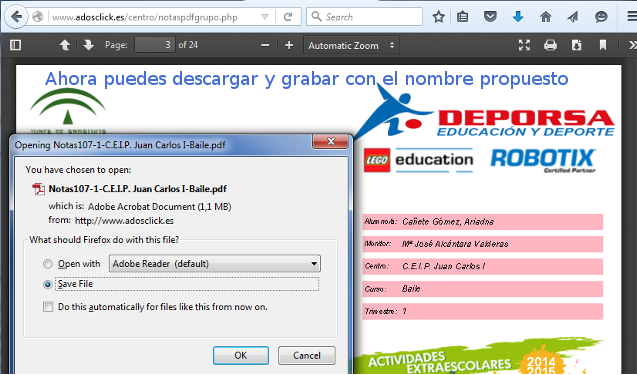Click the PDF file icon in dialog
Screen dimensions: 637x375
tap(39, 189)
